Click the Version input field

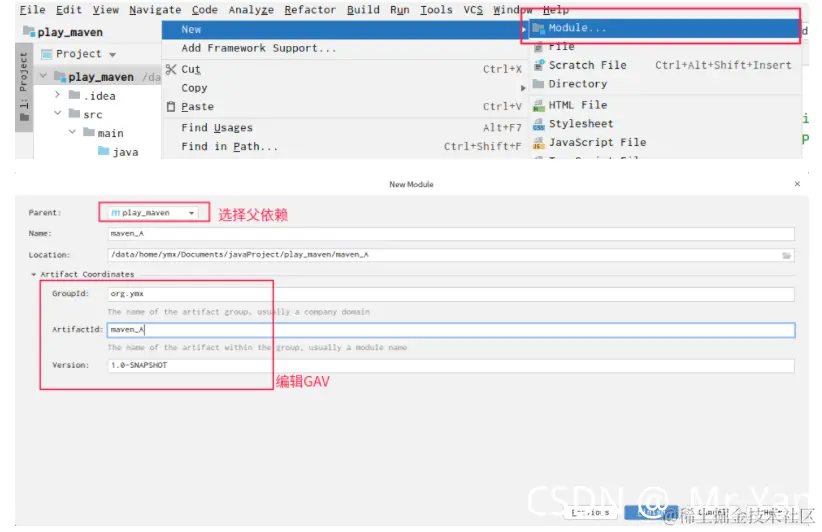(451, 365)
